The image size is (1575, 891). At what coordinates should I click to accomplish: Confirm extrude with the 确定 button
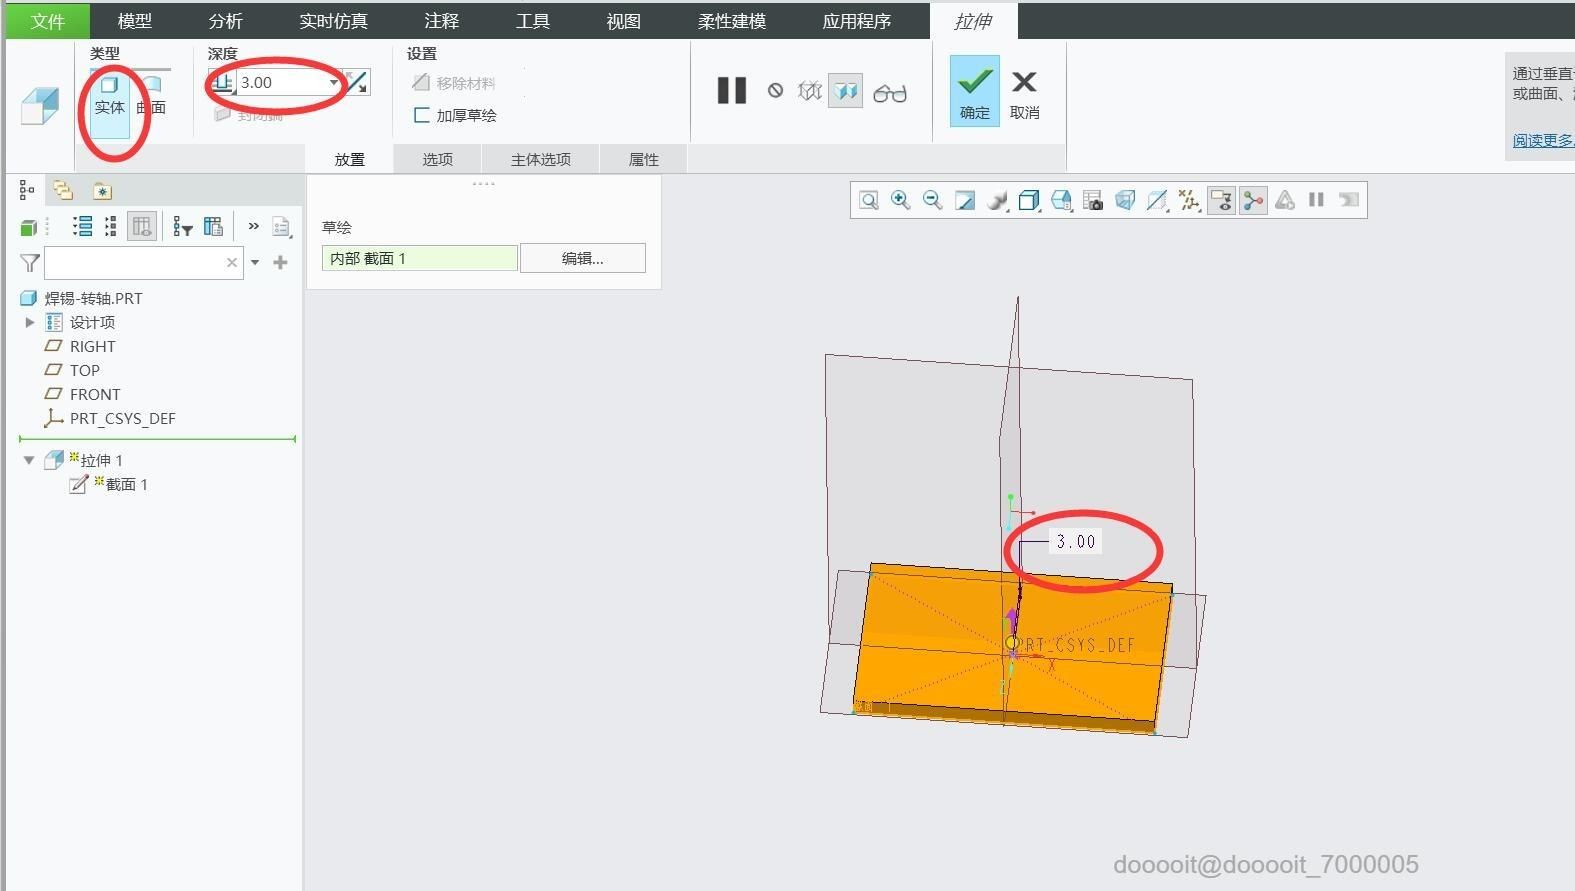(975, 91)
